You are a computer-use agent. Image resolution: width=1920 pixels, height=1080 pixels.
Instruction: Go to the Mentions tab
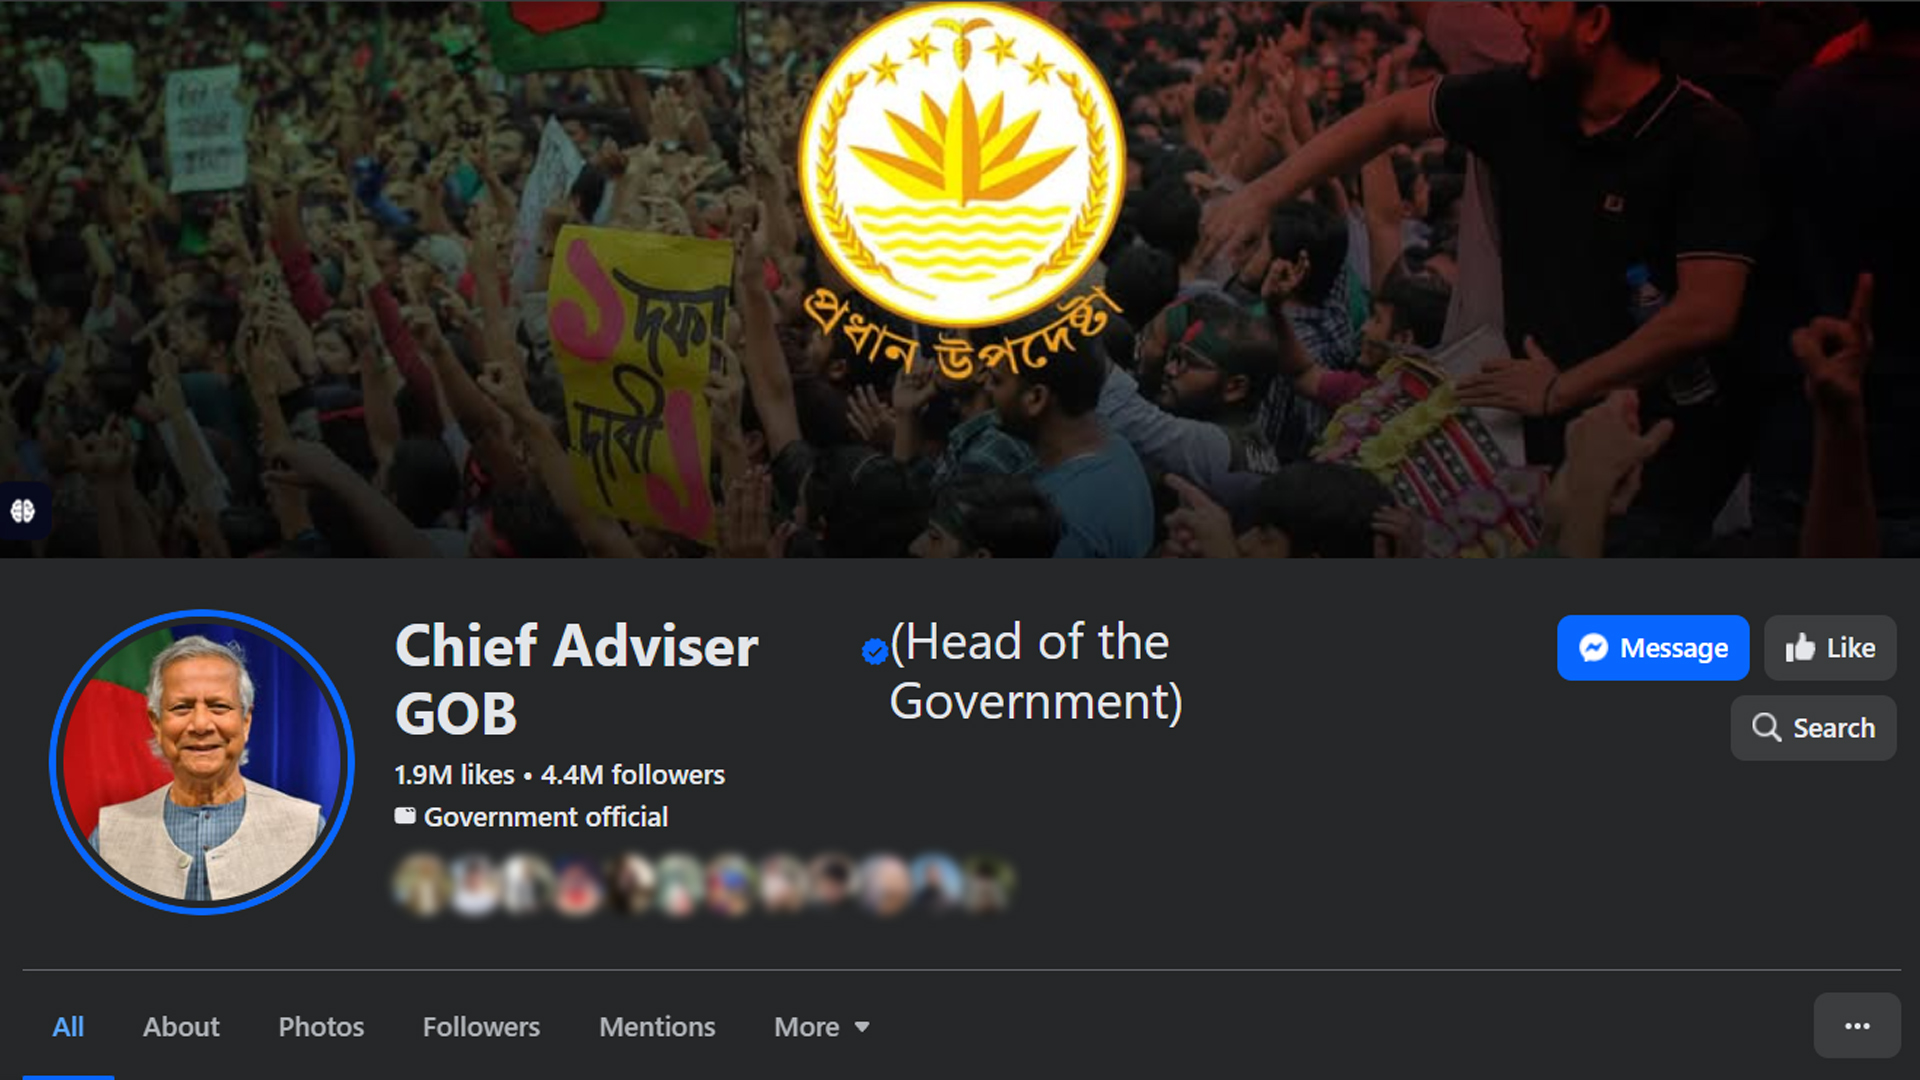[x=657, y=1027]
